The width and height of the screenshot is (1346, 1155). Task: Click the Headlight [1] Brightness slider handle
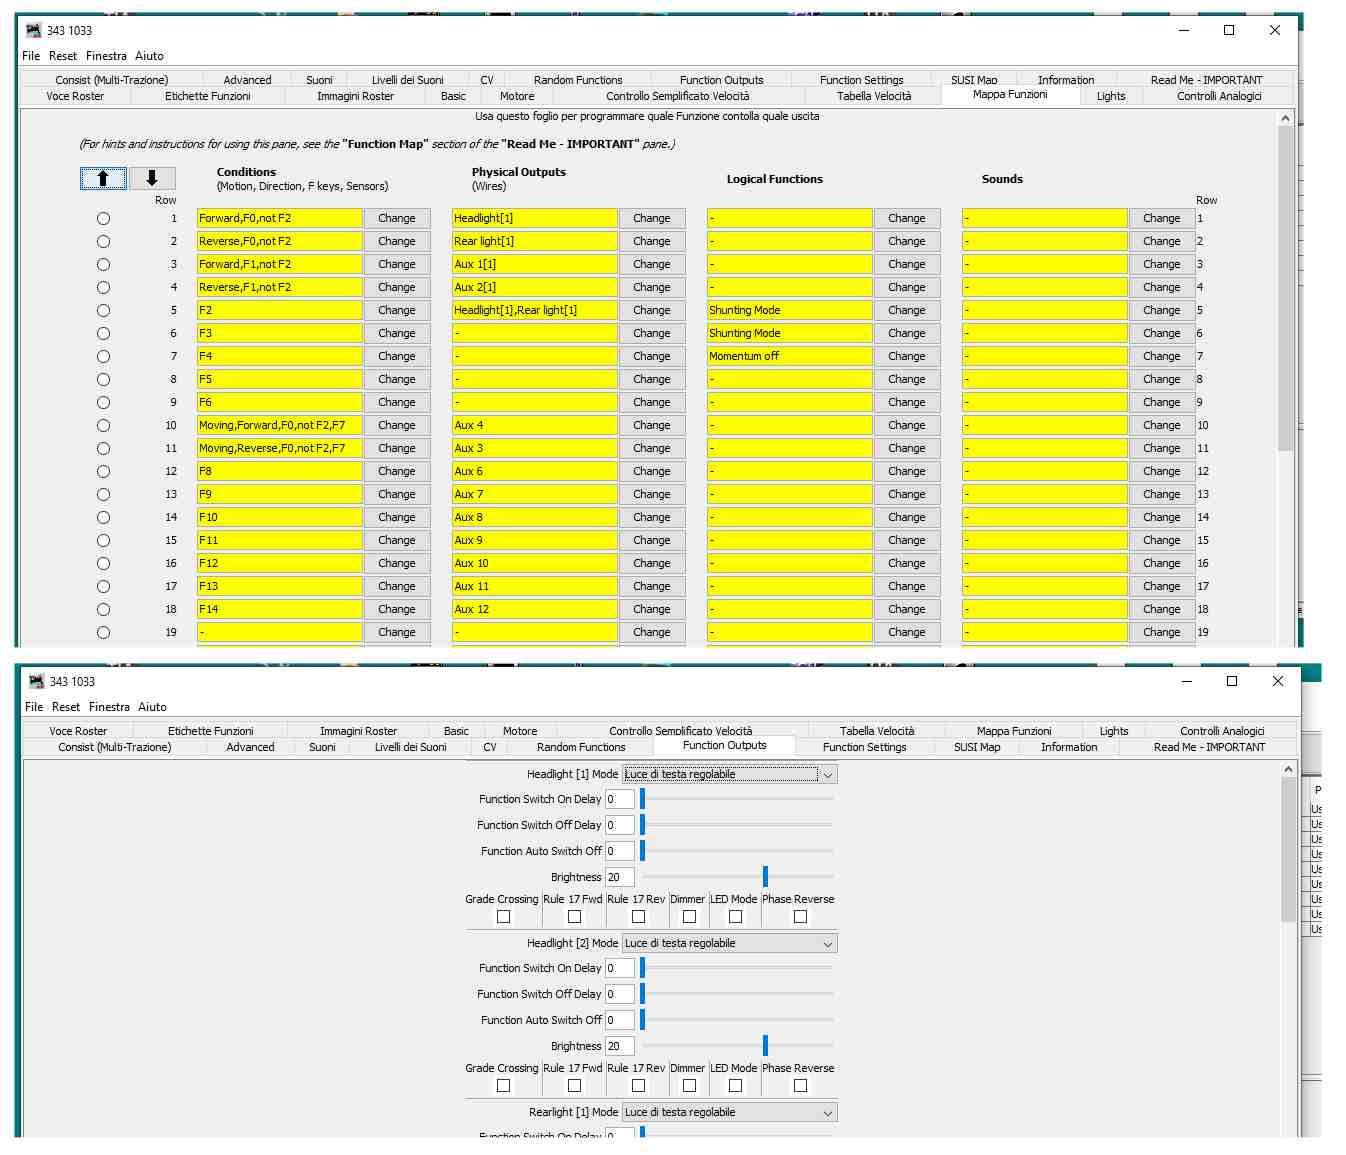765,877
